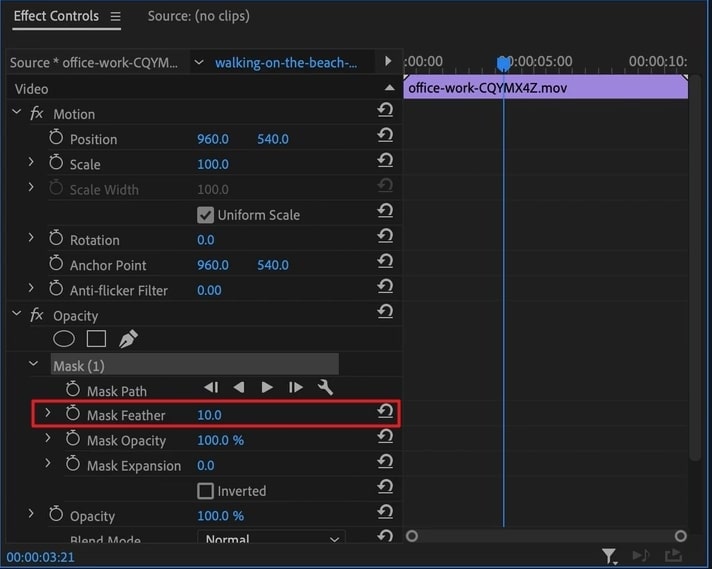Image resolution: width=712 pixels, height=569 pixels.
Task: Reset the Rotation parameter
Action: coord(385,236)
